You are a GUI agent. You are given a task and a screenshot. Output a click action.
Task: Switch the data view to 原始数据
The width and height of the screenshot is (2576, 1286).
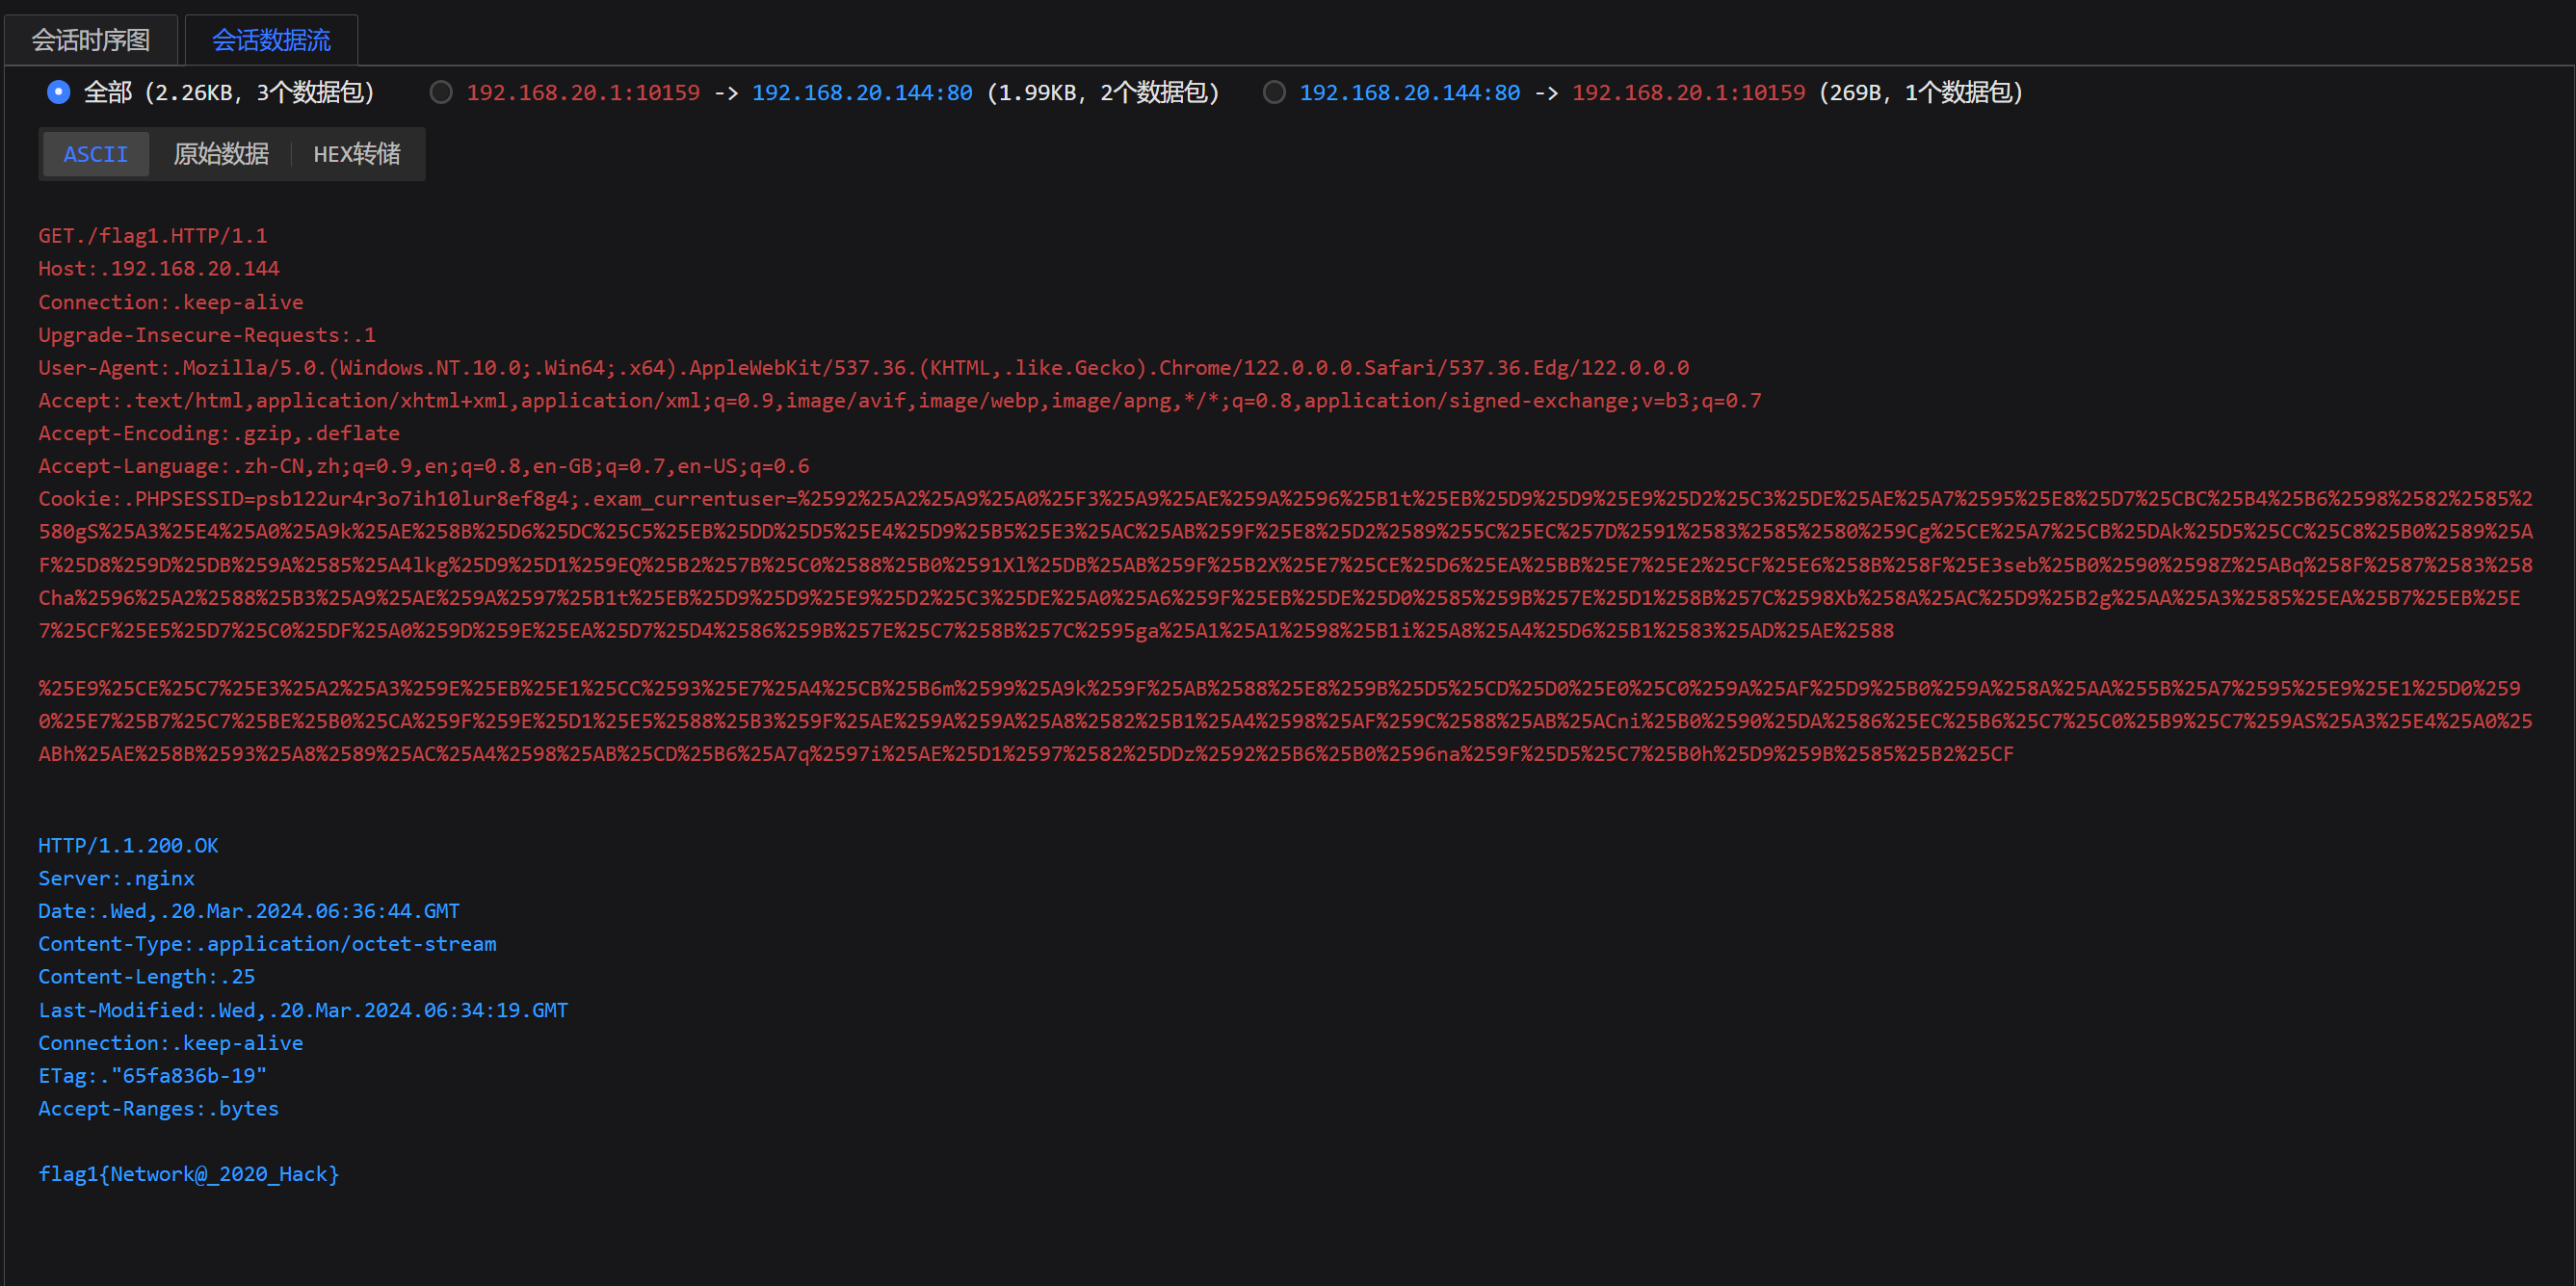[x=221, y=154]
